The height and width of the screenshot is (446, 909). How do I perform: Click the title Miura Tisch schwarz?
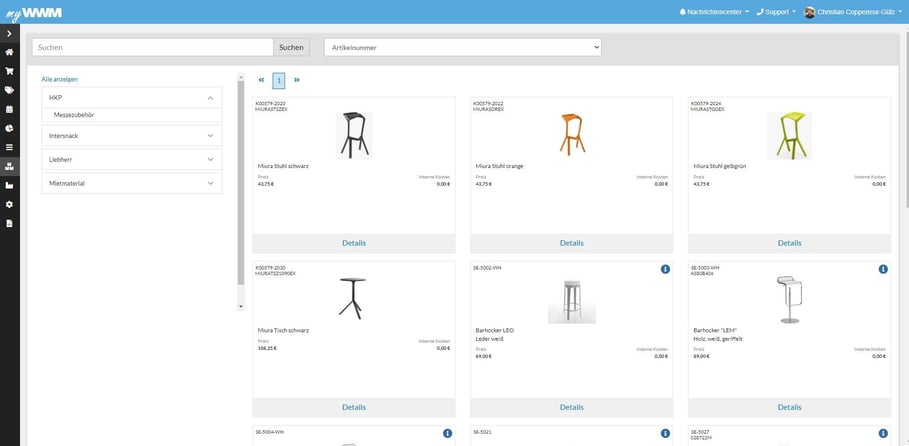pyautogui.click(x=283, y=330)
